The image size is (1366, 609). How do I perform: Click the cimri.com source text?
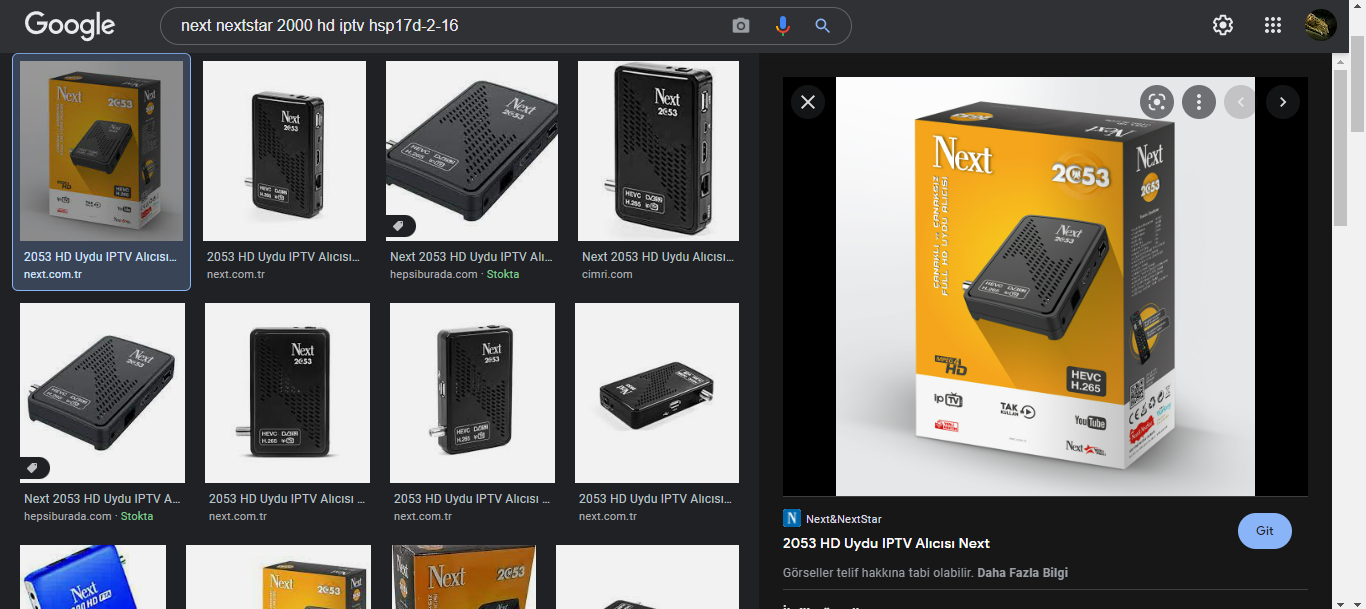pyautogui.click(x=607, y=274)
